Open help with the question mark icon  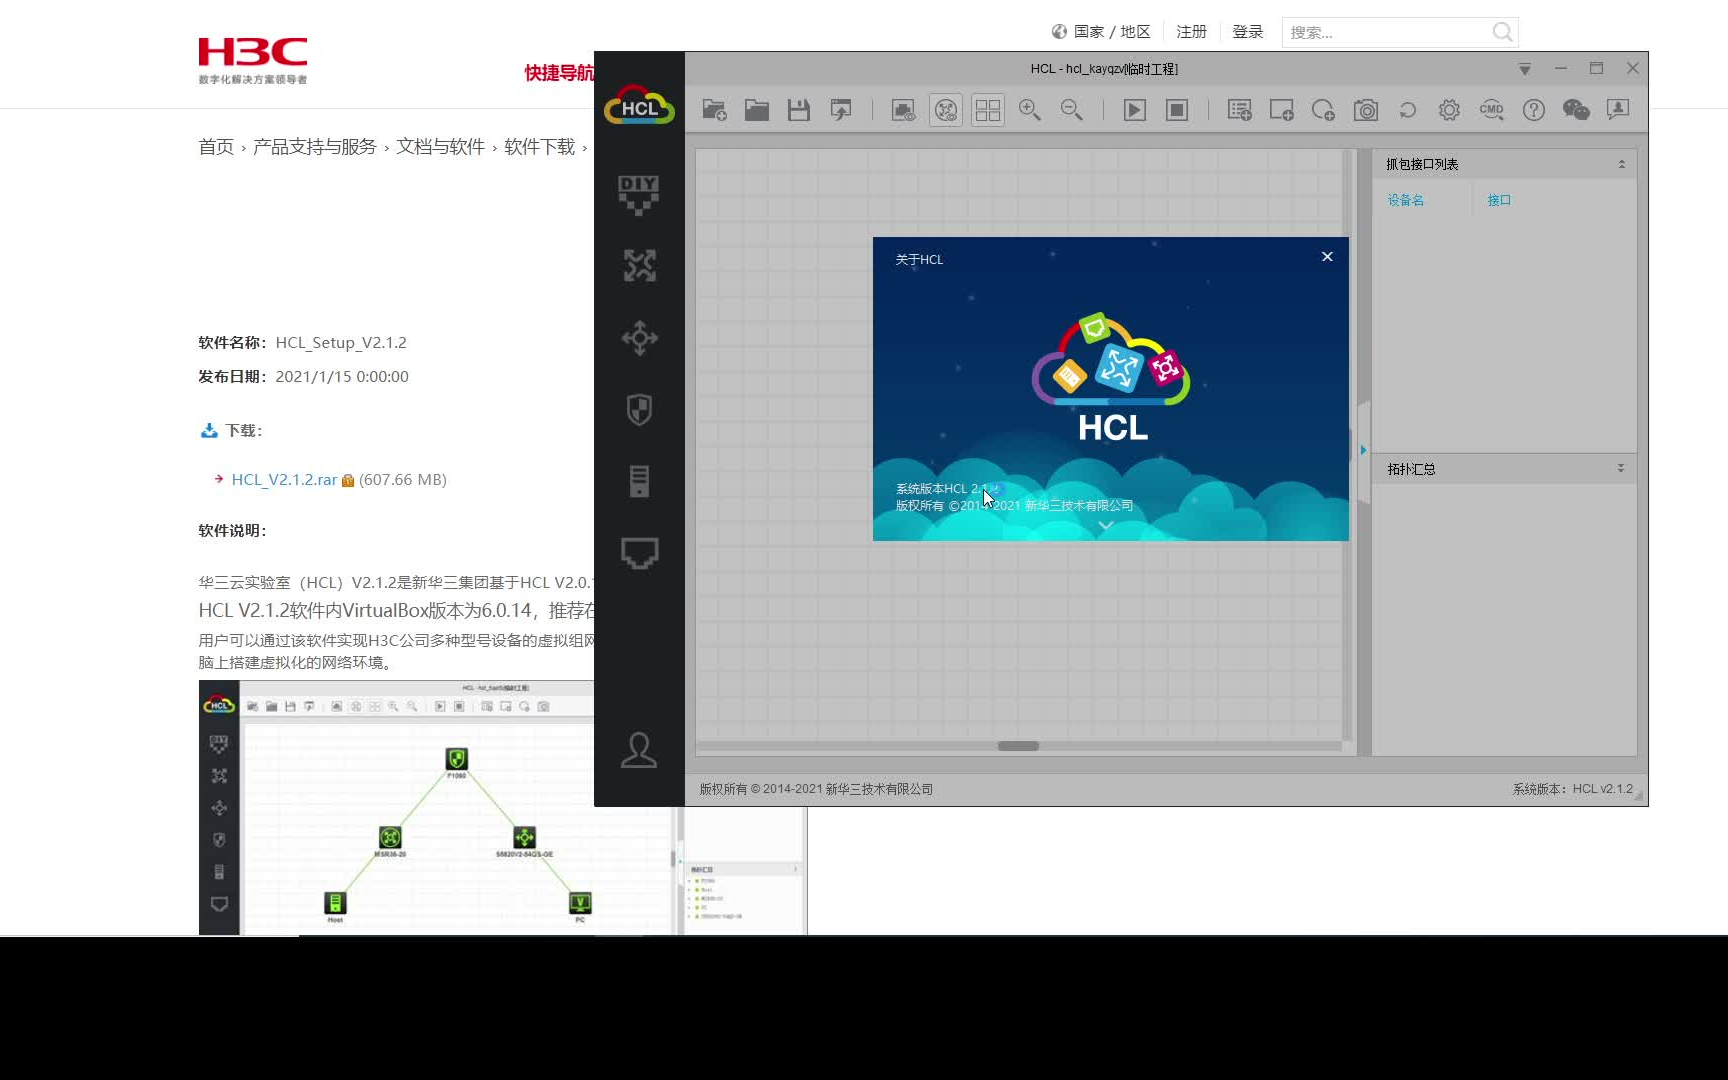[1534, 110]
